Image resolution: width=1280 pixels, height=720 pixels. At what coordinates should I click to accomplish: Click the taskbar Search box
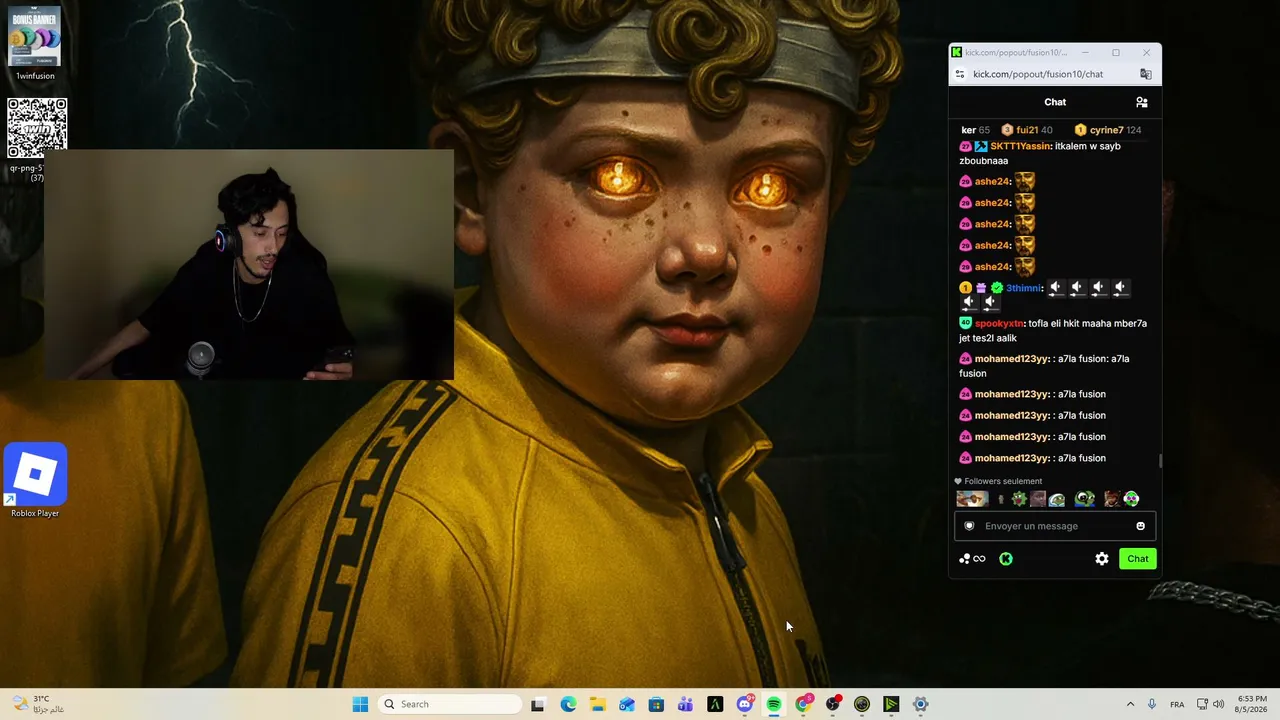pyautogui.click(x=451, y=704)
